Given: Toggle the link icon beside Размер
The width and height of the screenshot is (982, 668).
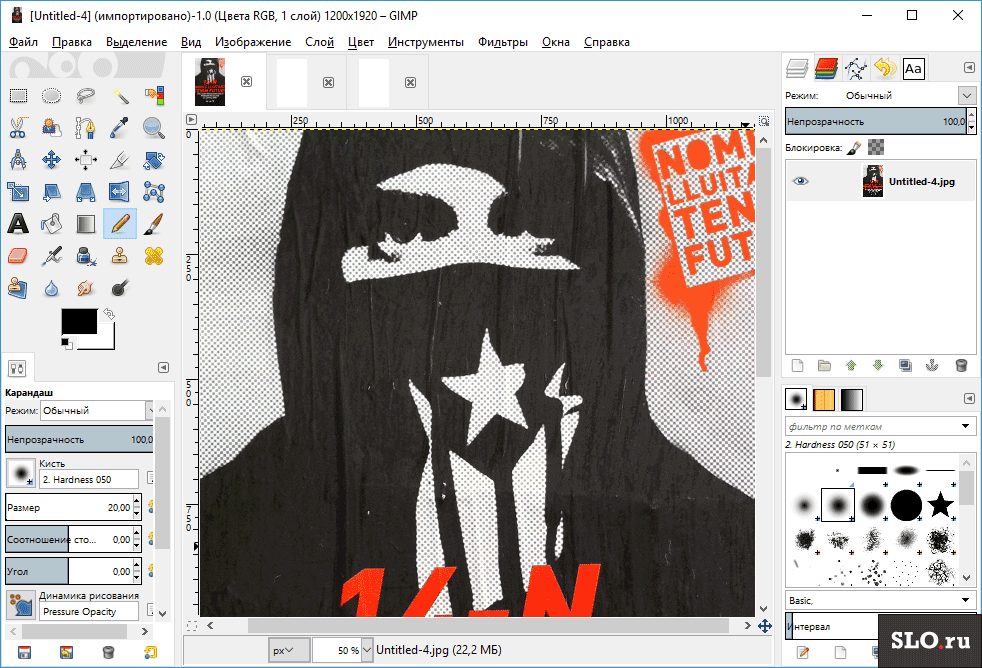Looking at the screenshot, I should tap(150, 506).
